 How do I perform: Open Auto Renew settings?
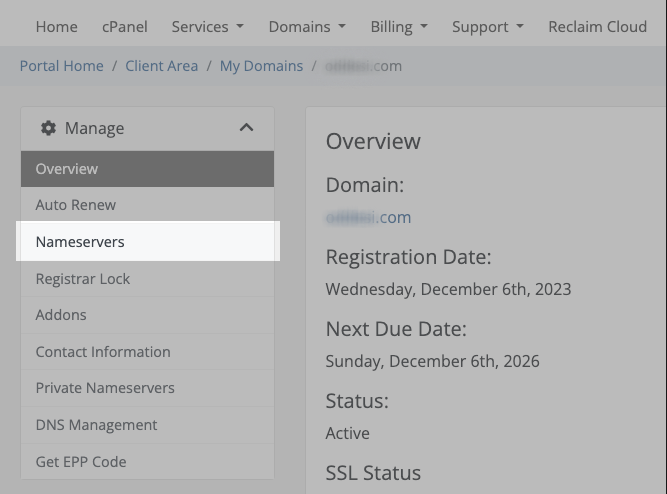point(147,205)
